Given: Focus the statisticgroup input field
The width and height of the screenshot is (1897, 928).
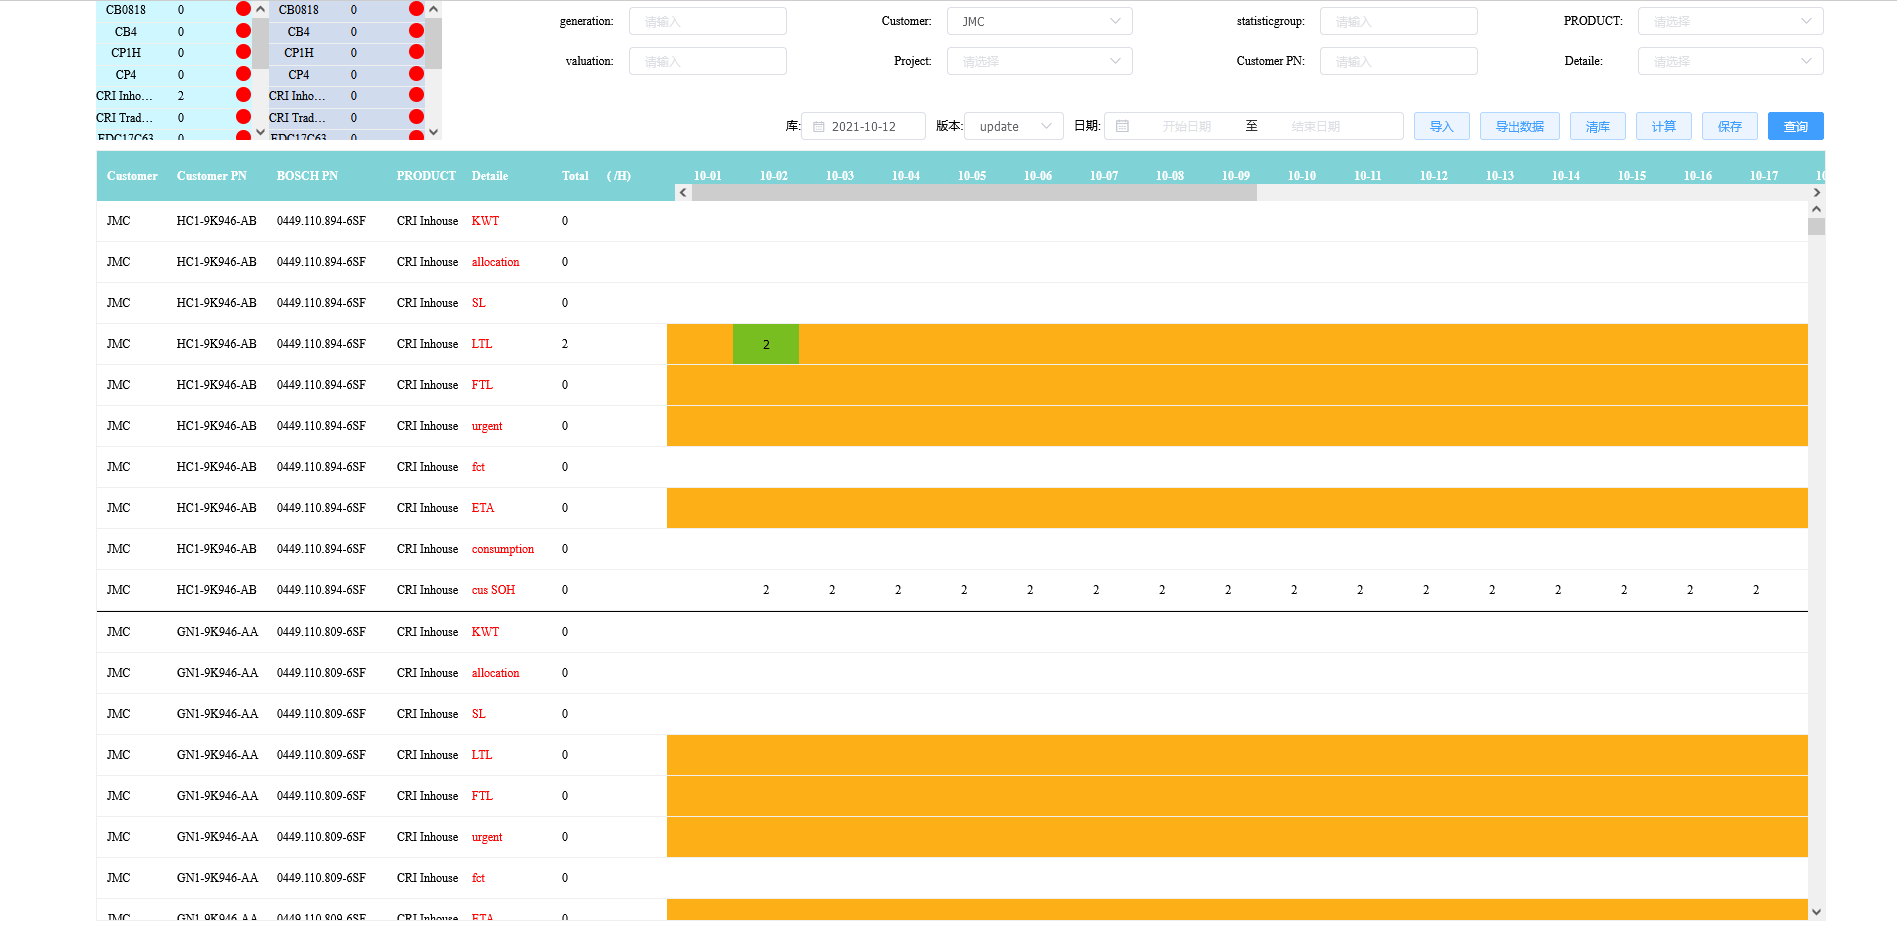Looking at the screenshot, I should (1398, 21).
